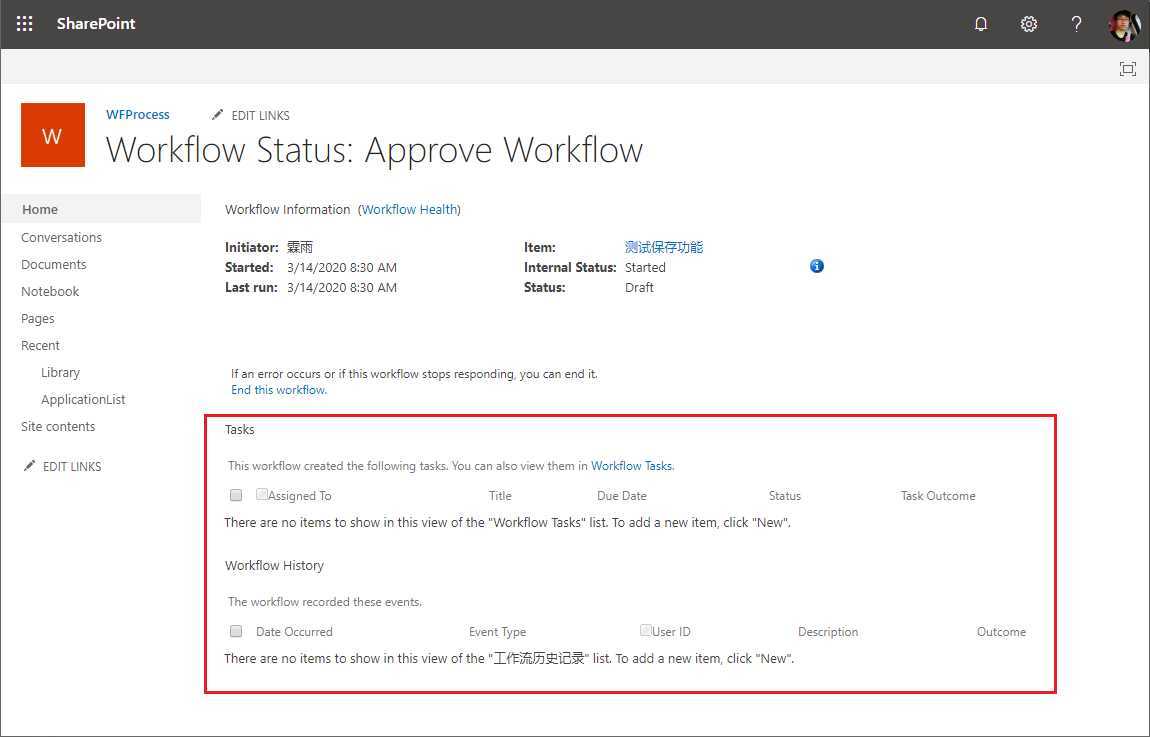The height and width of the screenshot is (738, 1150).
Task: Tick the checkbox beside Assigned To column
Action: [261, 494]
